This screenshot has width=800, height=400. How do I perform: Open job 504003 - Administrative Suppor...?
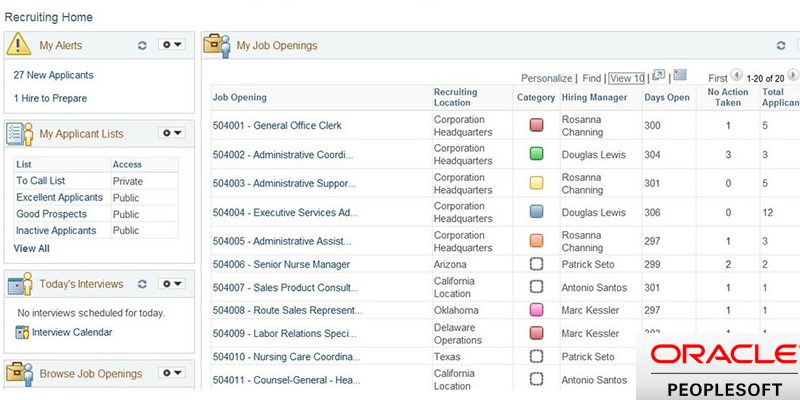284,184
